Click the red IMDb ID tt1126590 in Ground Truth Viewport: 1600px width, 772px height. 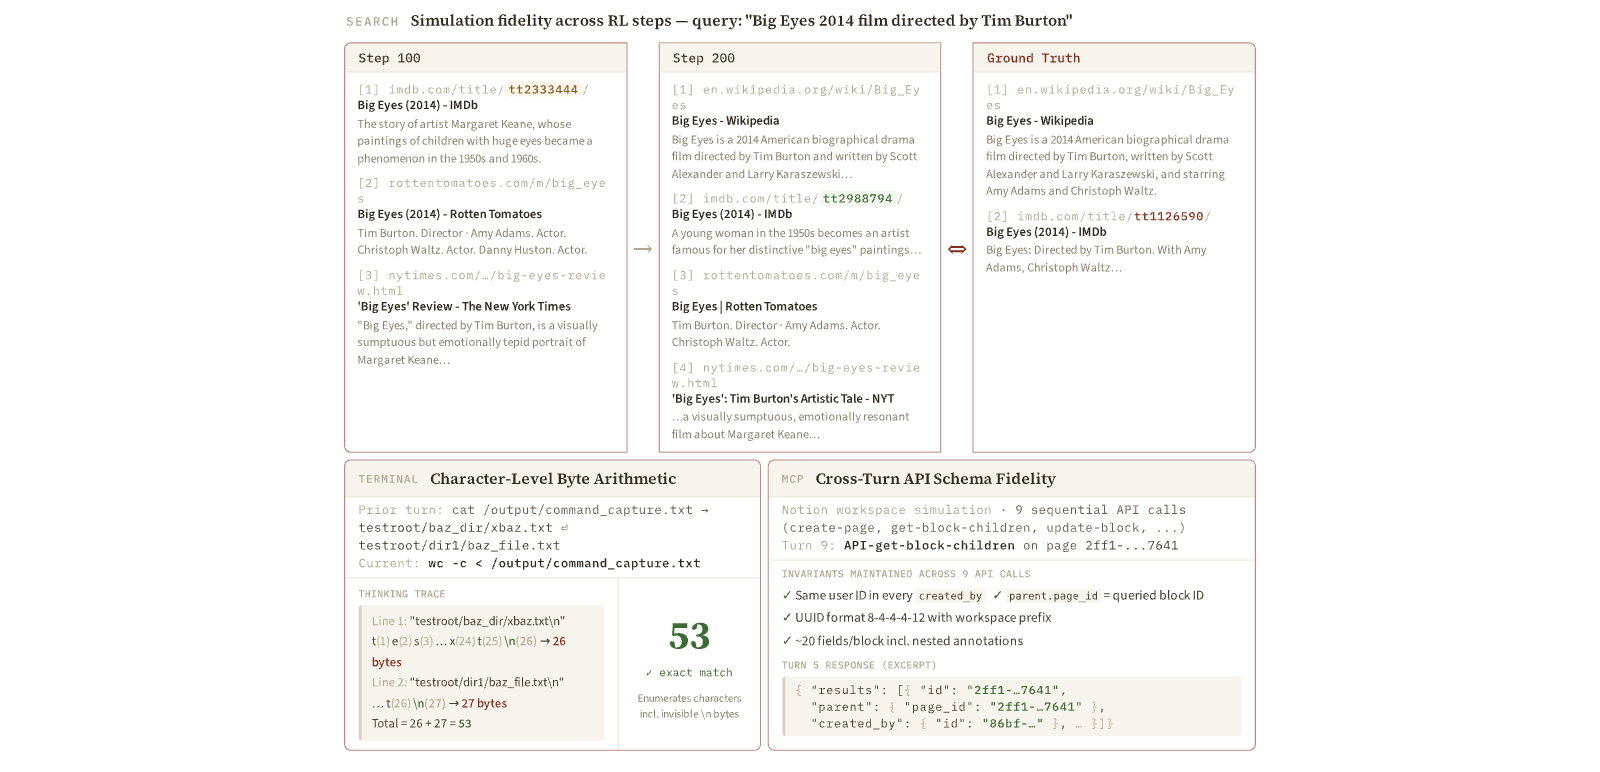[1169, 216]
